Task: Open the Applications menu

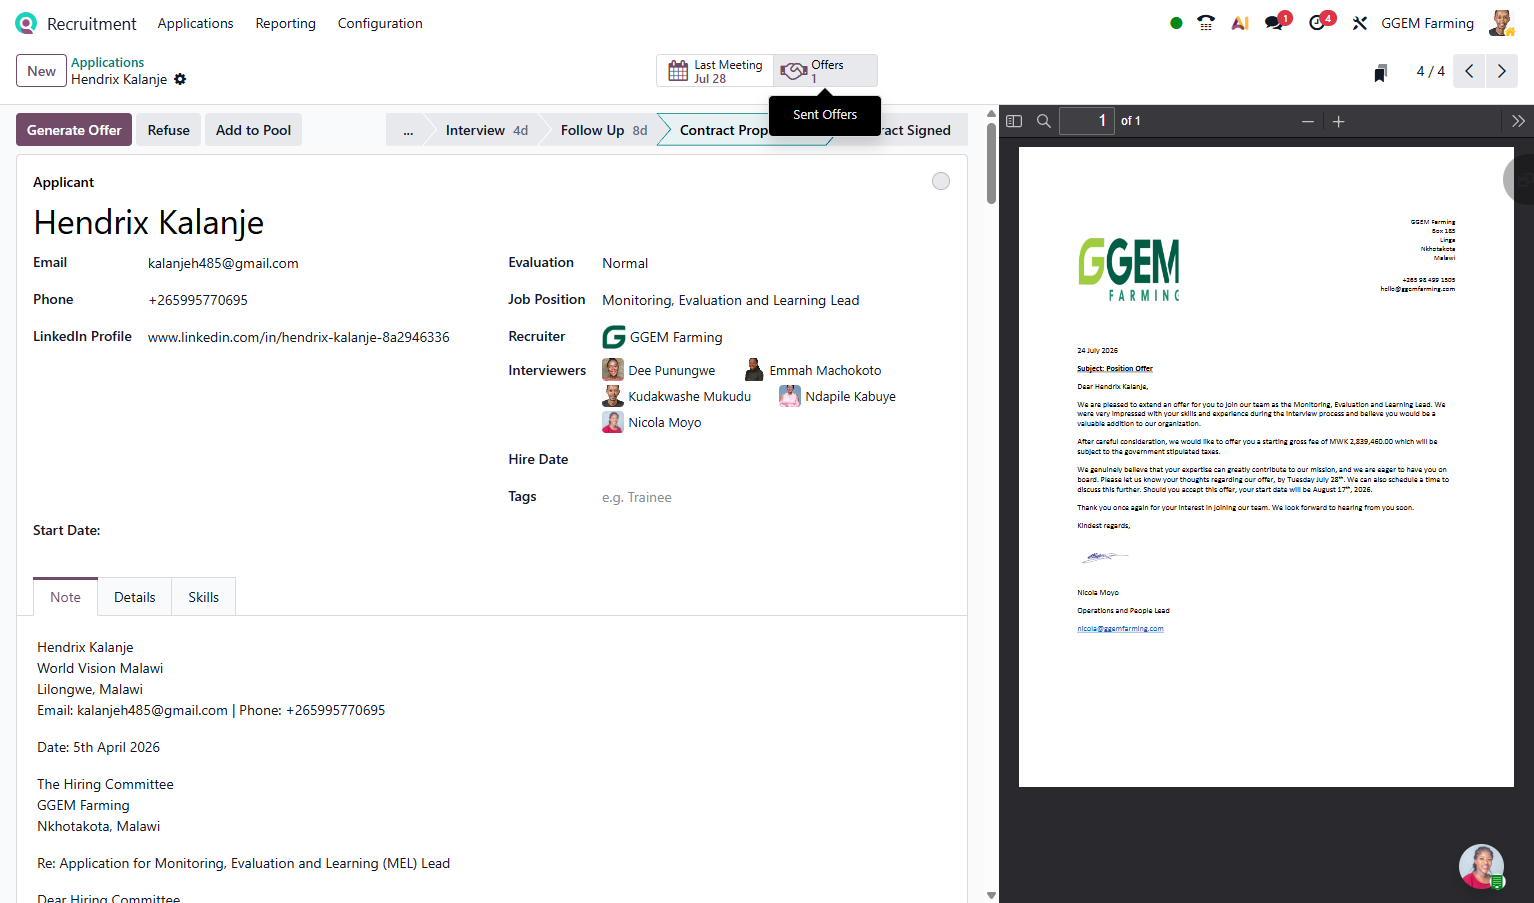Action: click(x=195, y=23)
